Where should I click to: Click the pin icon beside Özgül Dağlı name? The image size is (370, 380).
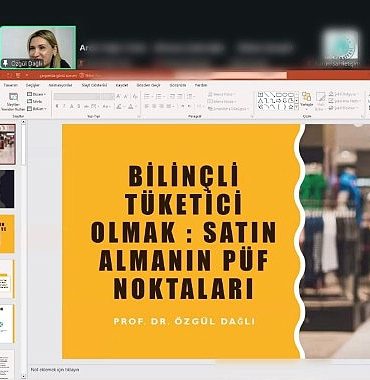coord(5,63)
